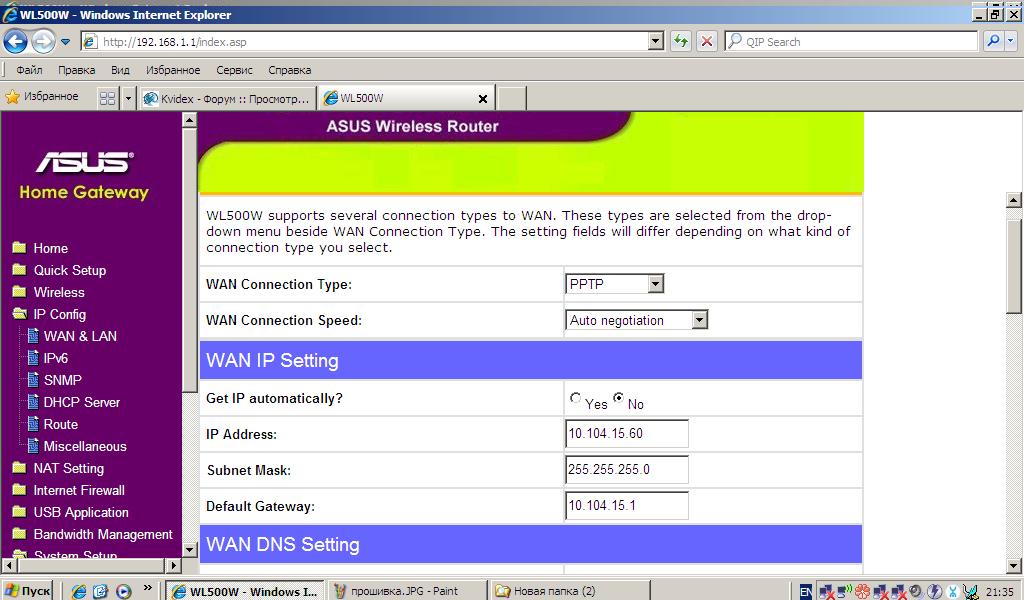Click main page scrollbar down arrow

(1014, 566)
